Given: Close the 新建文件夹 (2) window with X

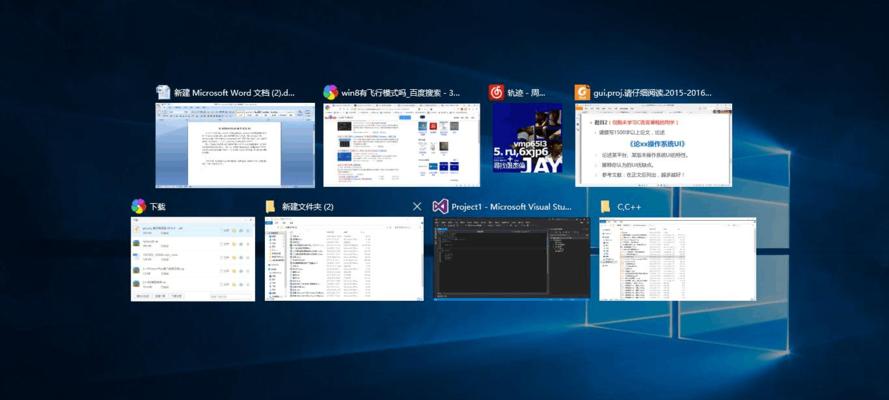Looking at the screenshot, I should point(417,206).
